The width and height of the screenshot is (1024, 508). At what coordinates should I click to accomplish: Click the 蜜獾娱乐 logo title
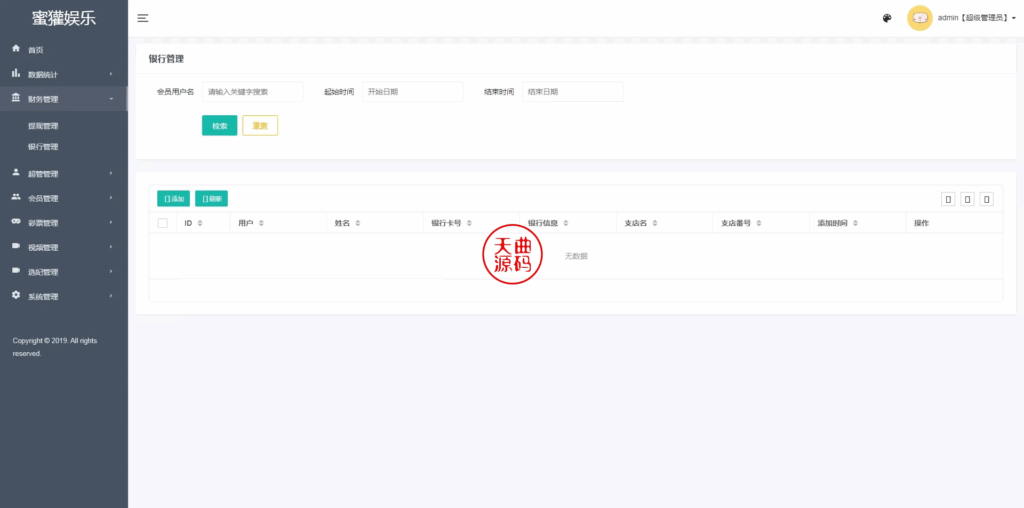click(x=64, y=18)
